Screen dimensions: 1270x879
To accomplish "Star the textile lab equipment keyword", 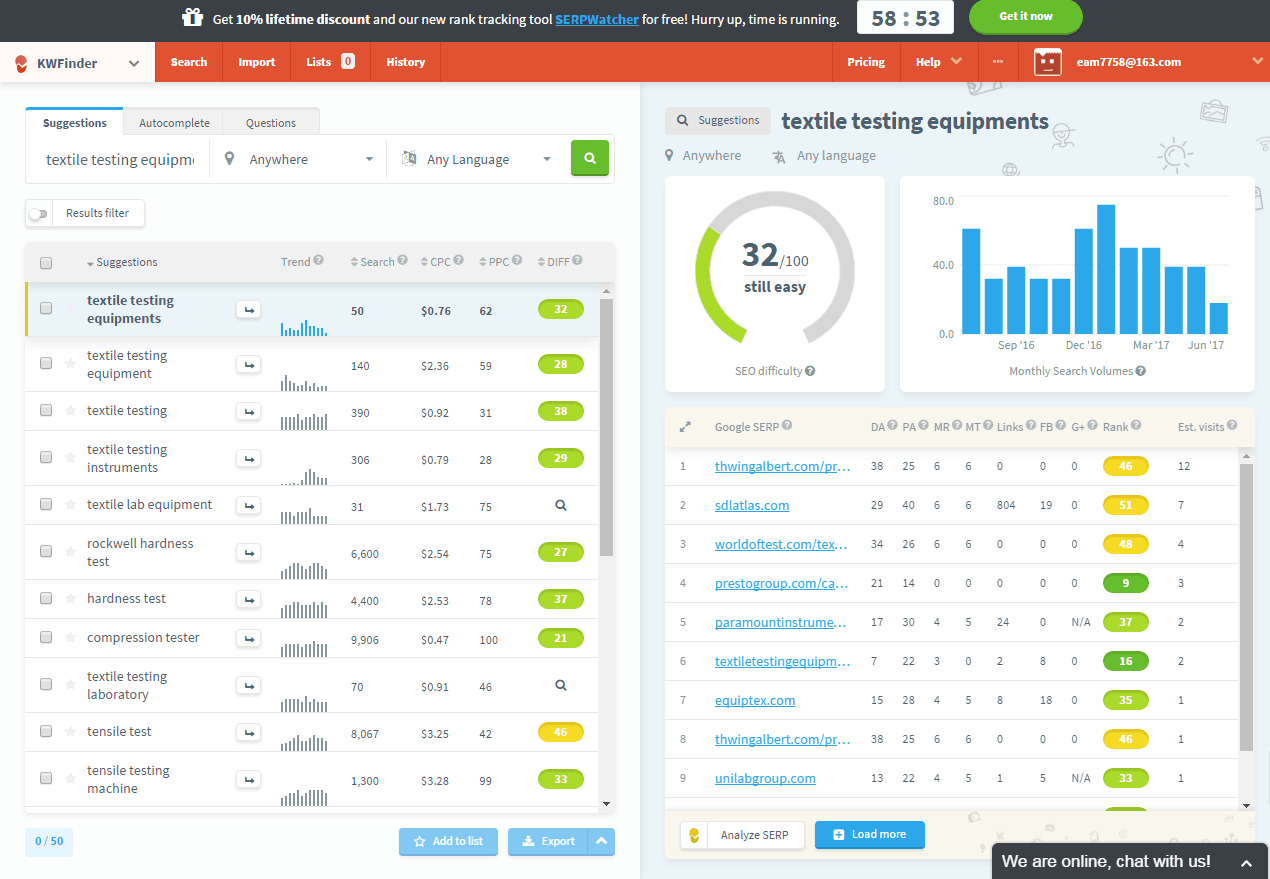I will tap(70, 505).
